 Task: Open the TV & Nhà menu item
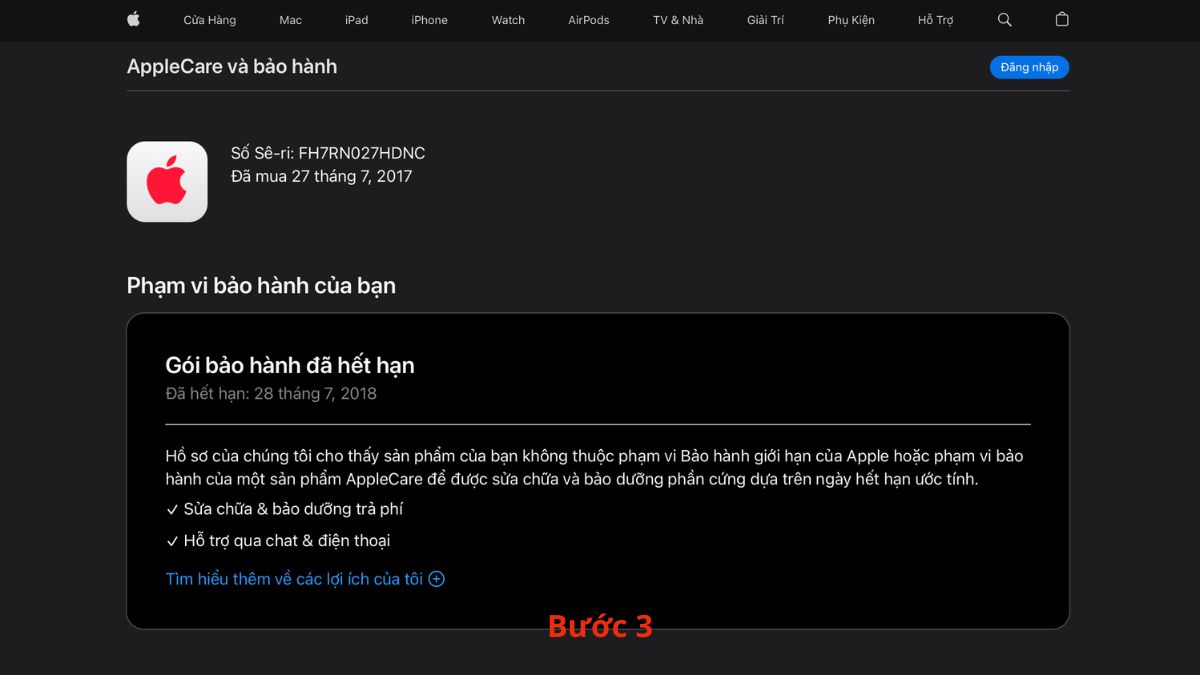point(677,19)
